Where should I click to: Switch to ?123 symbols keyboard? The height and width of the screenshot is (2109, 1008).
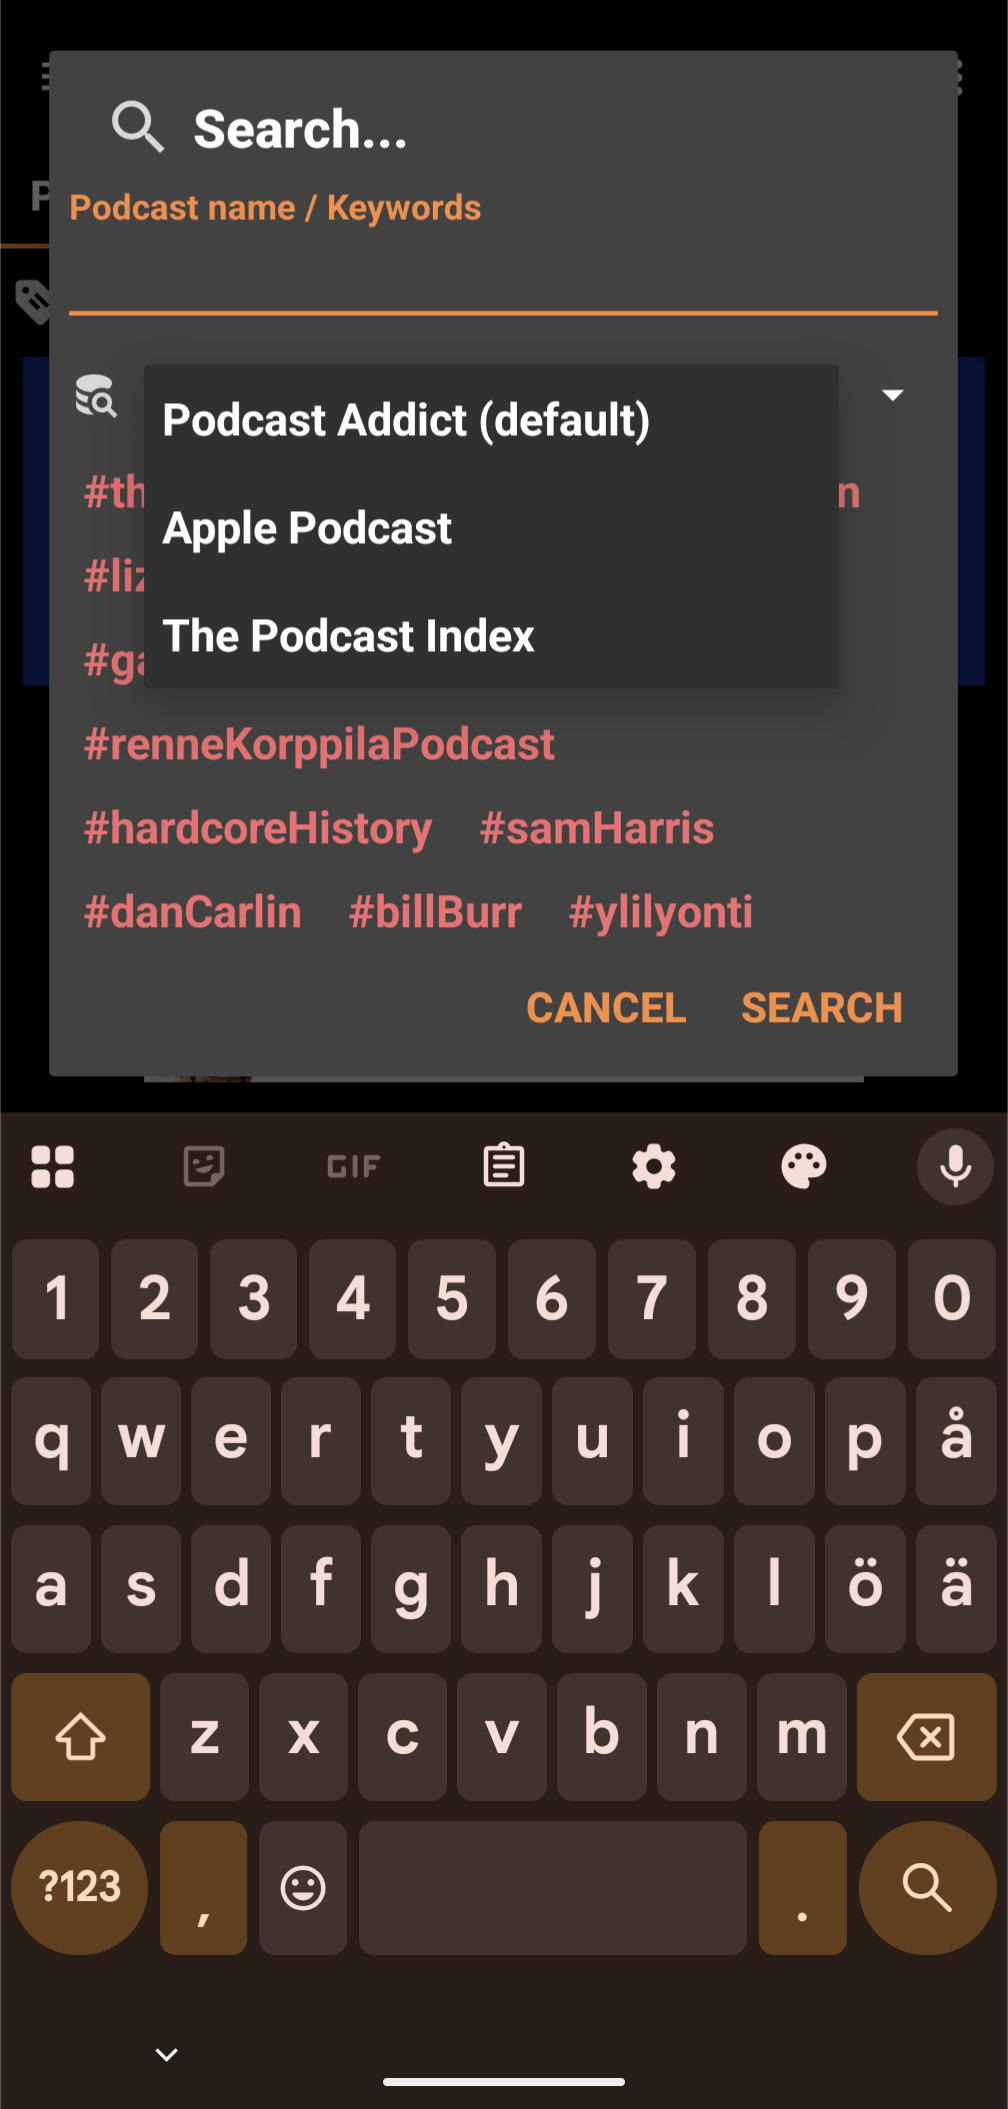tap(80, 1888)
